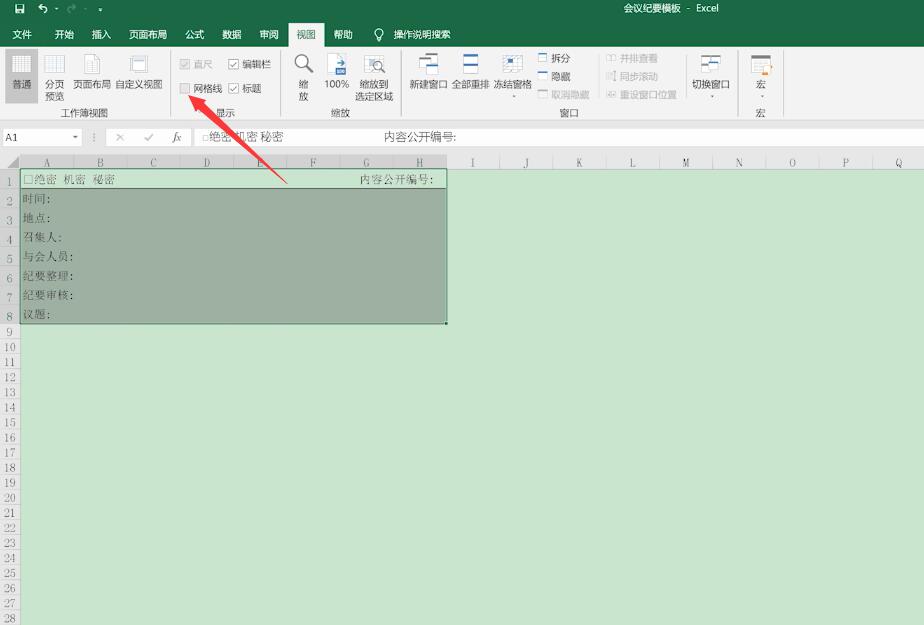
Task: Uncheck the 编辑栏 formula bar checkbox
Action: click(233, 64)
